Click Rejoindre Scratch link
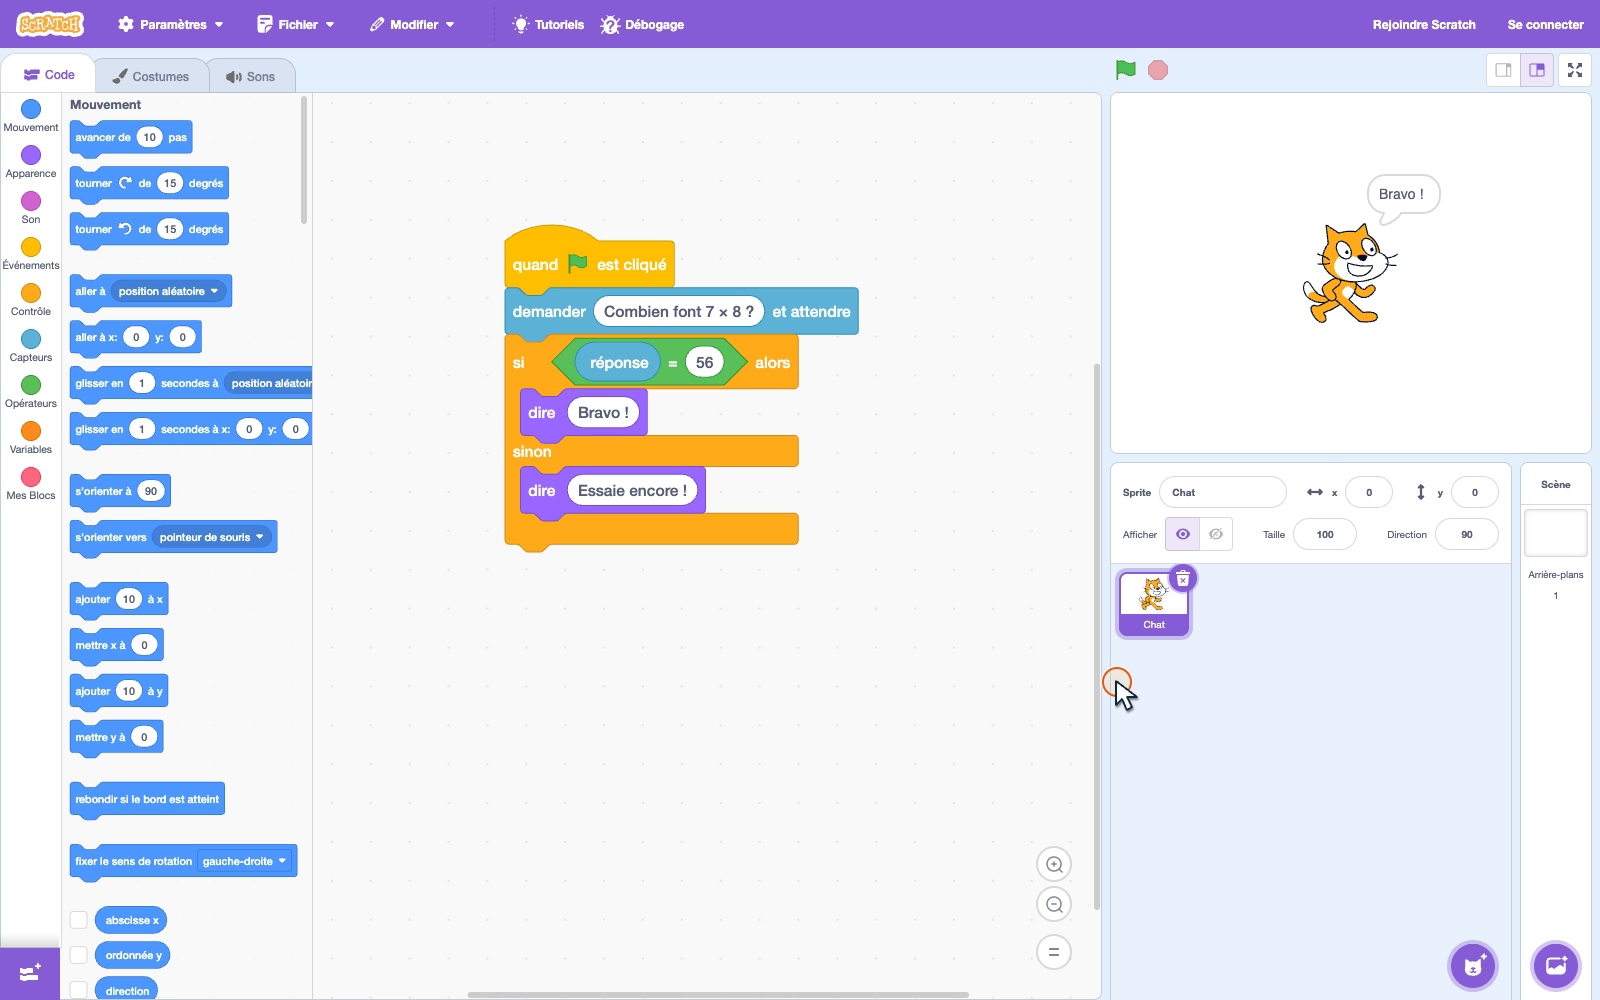This screenshot has height=1000, width=1600. pyautogui.click(x=1424, y=24)
